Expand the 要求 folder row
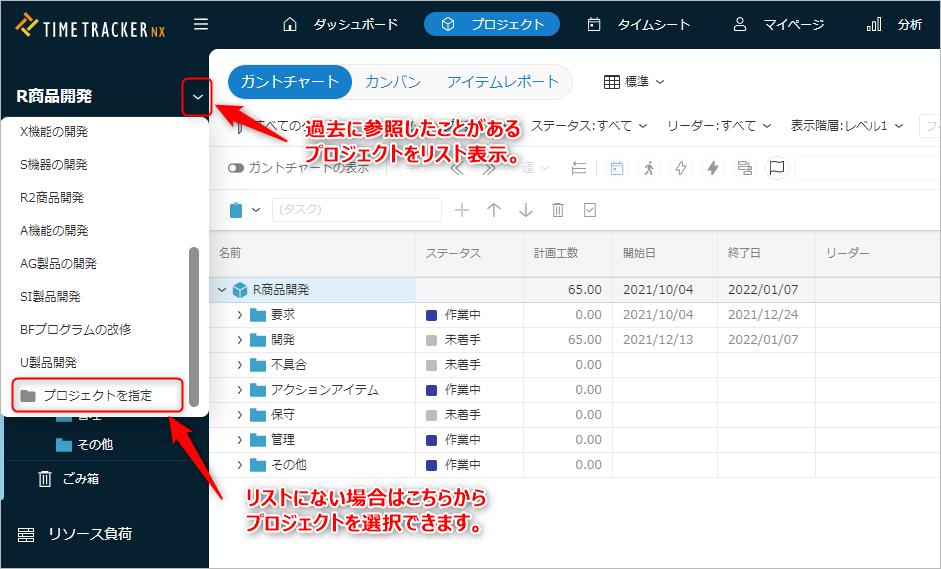 click(x=240, y=315)
